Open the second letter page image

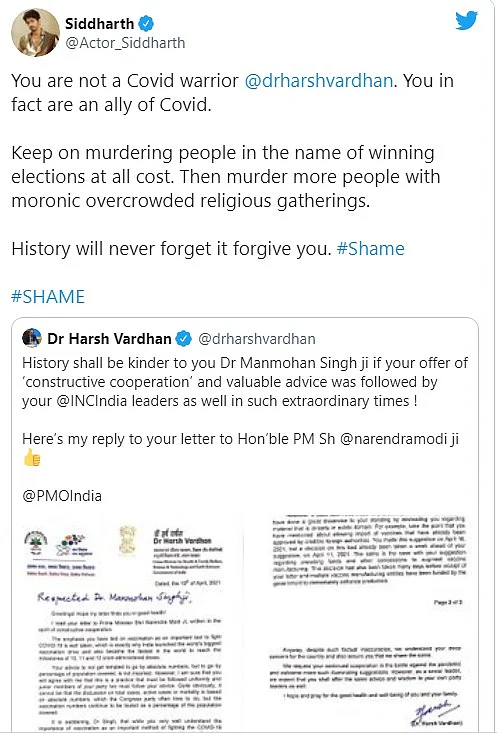[x=367, y=624]
